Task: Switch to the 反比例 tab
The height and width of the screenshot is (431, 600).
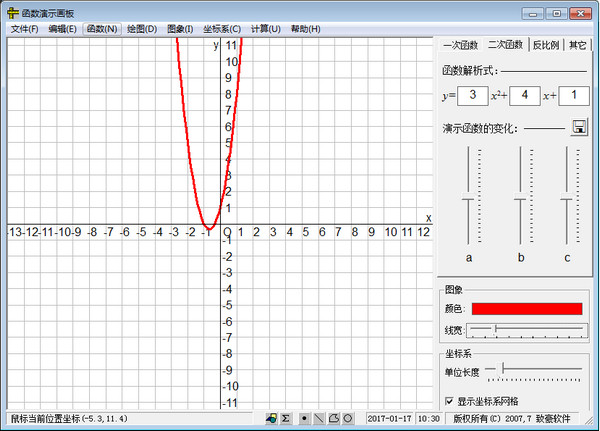Action: coord(546,45)
